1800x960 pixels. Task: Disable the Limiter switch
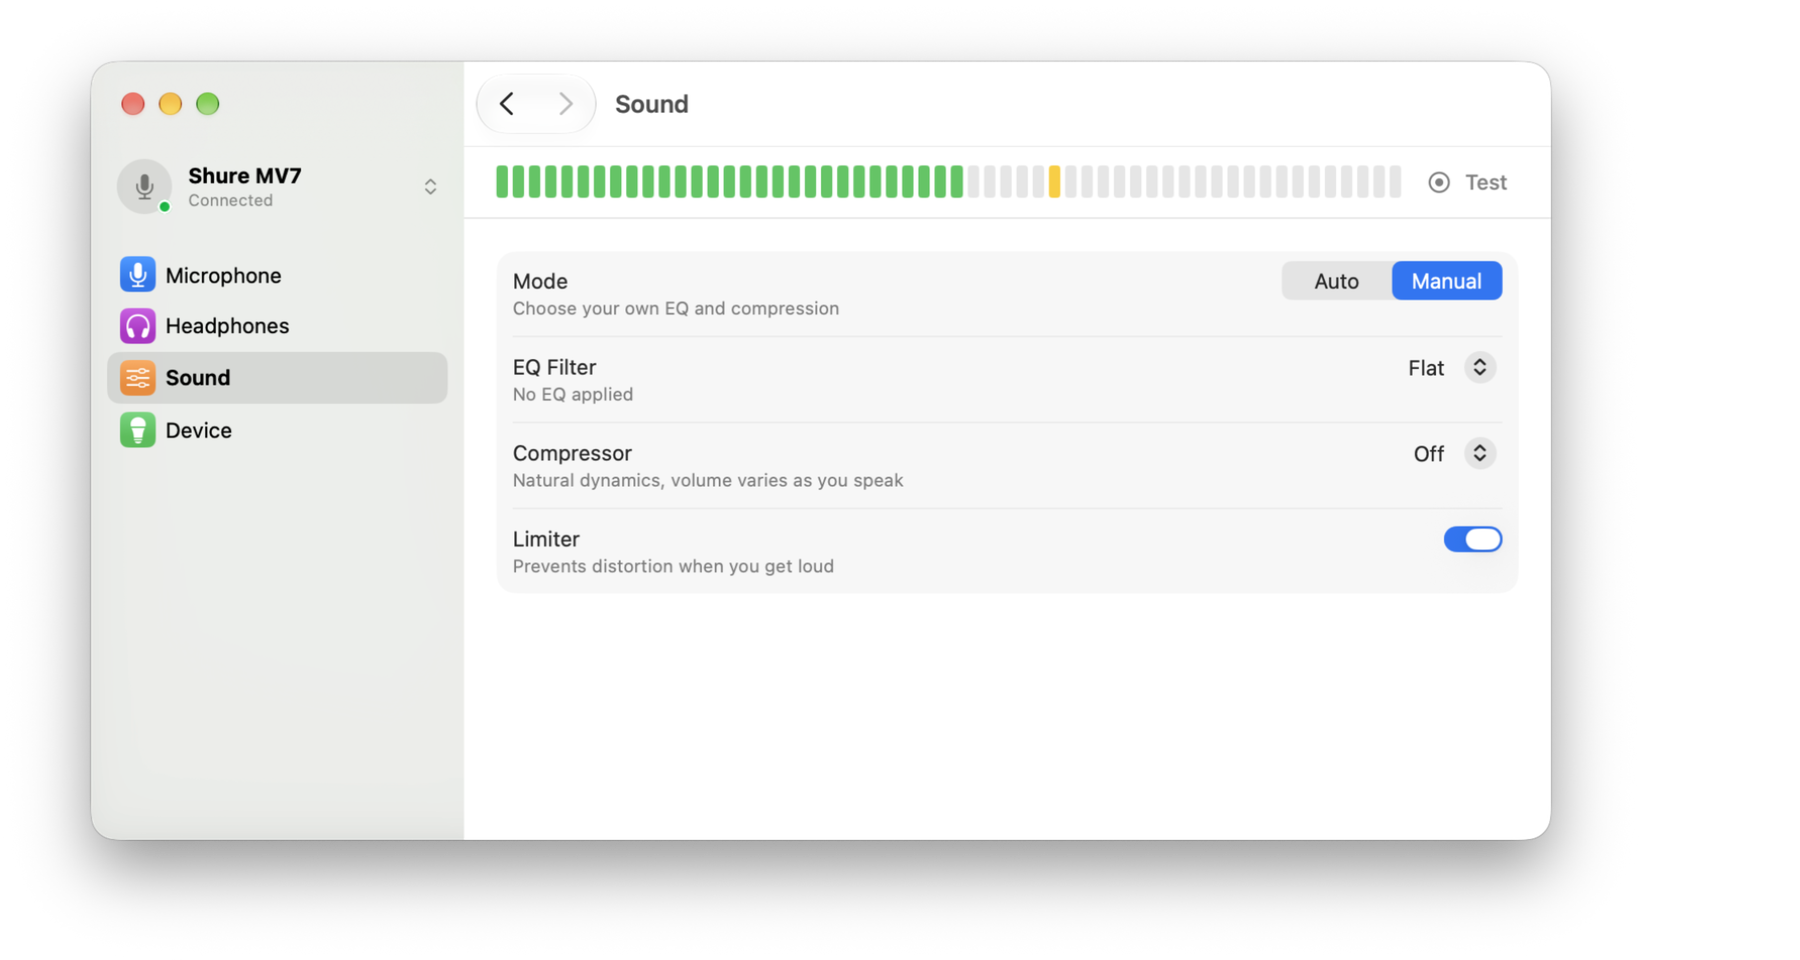1472,539
